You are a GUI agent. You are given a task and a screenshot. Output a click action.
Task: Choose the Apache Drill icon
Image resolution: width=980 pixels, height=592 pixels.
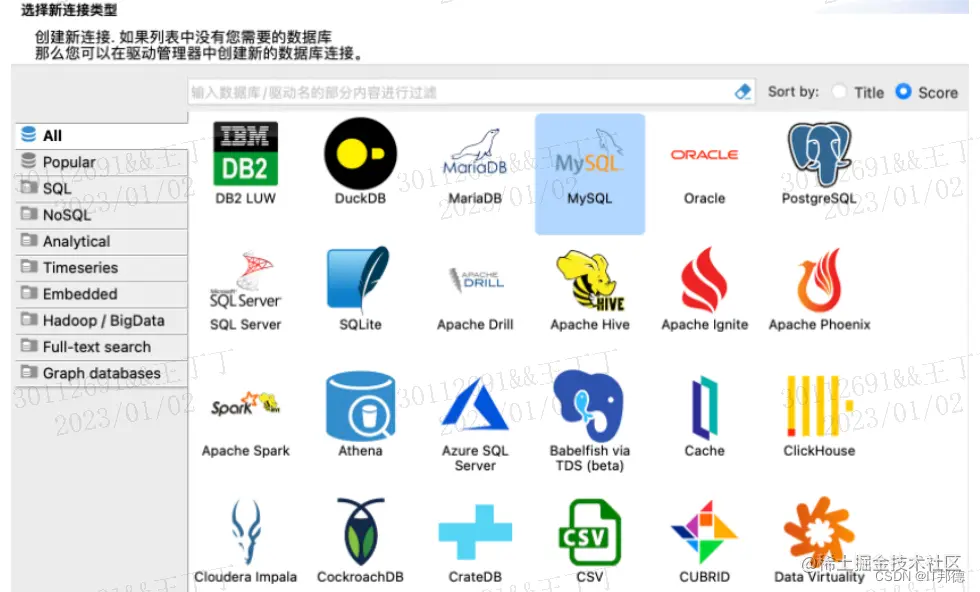(x=476, y=279)
